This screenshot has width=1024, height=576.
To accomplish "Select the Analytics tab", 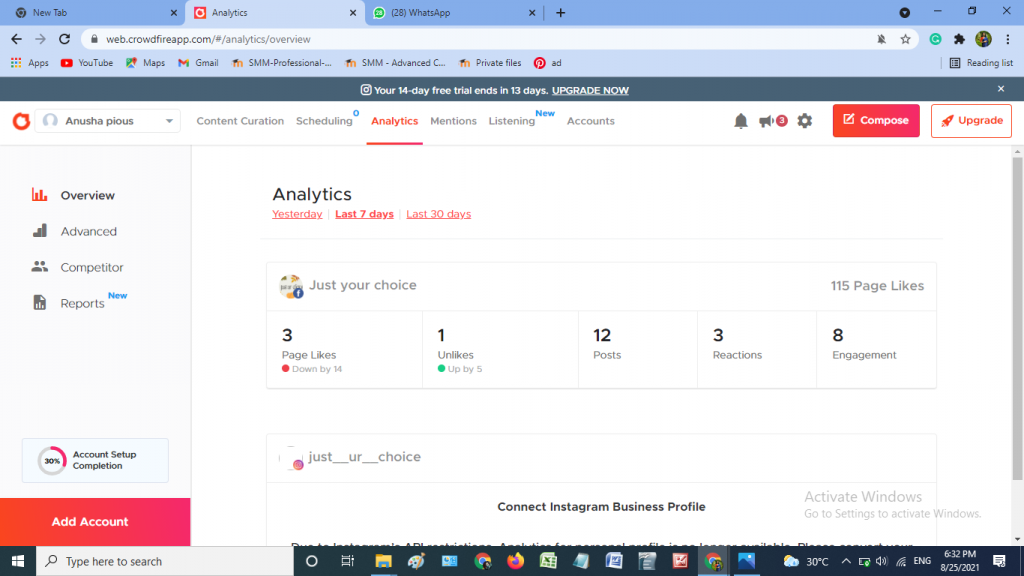I will point(394,121).
